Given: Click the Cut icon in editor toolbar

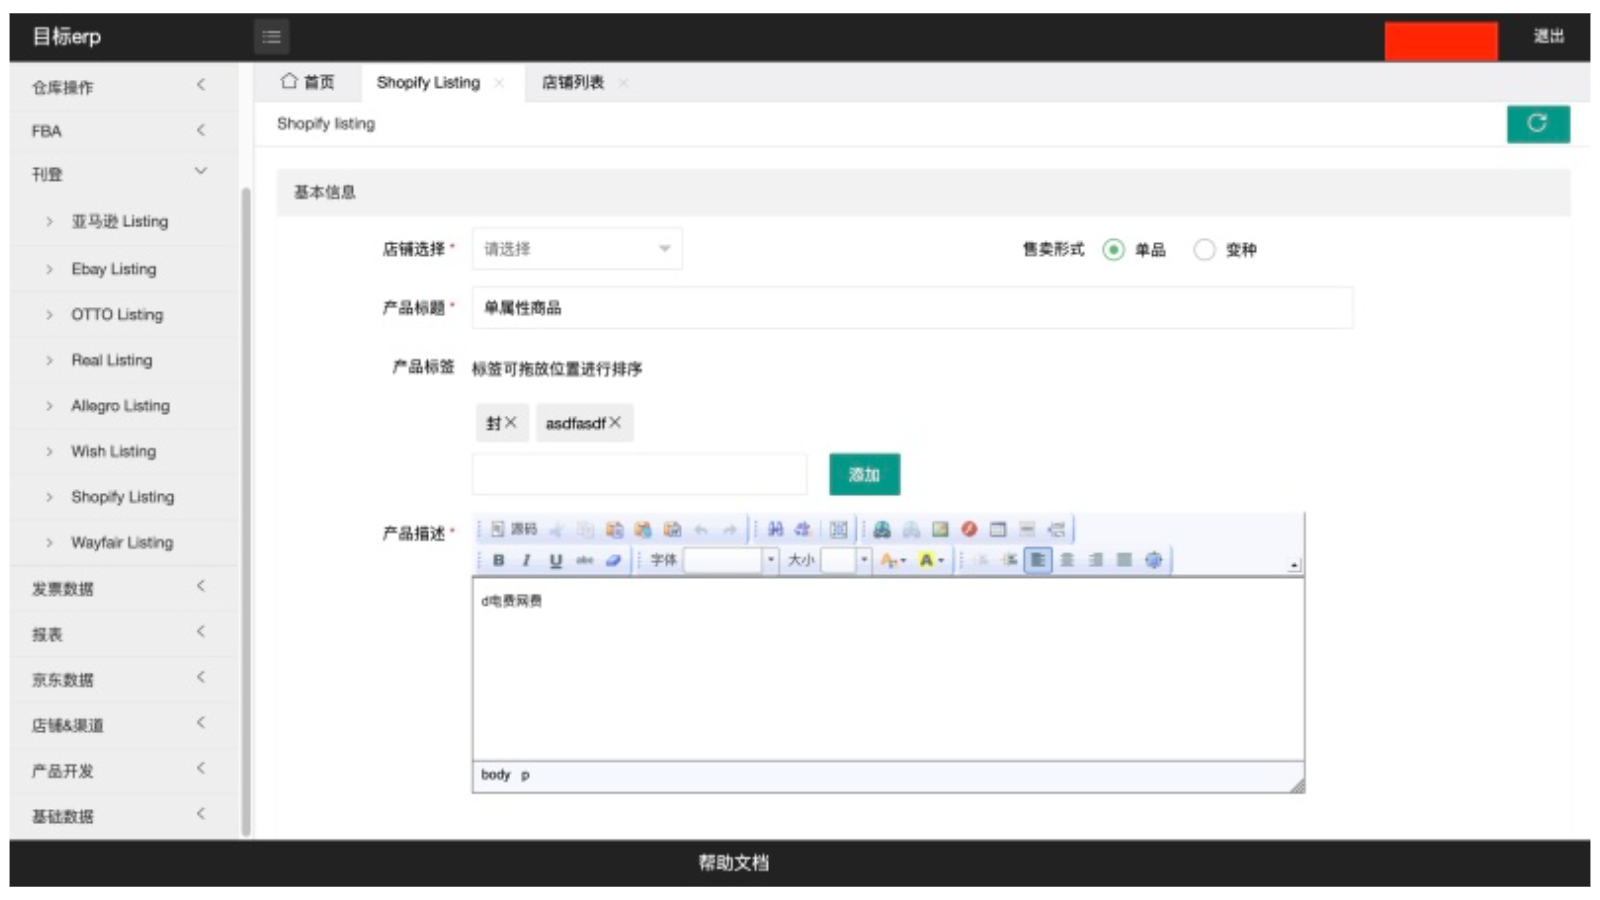Looking at the screenshot, I should pyautogui.click(x=557, y=529).
